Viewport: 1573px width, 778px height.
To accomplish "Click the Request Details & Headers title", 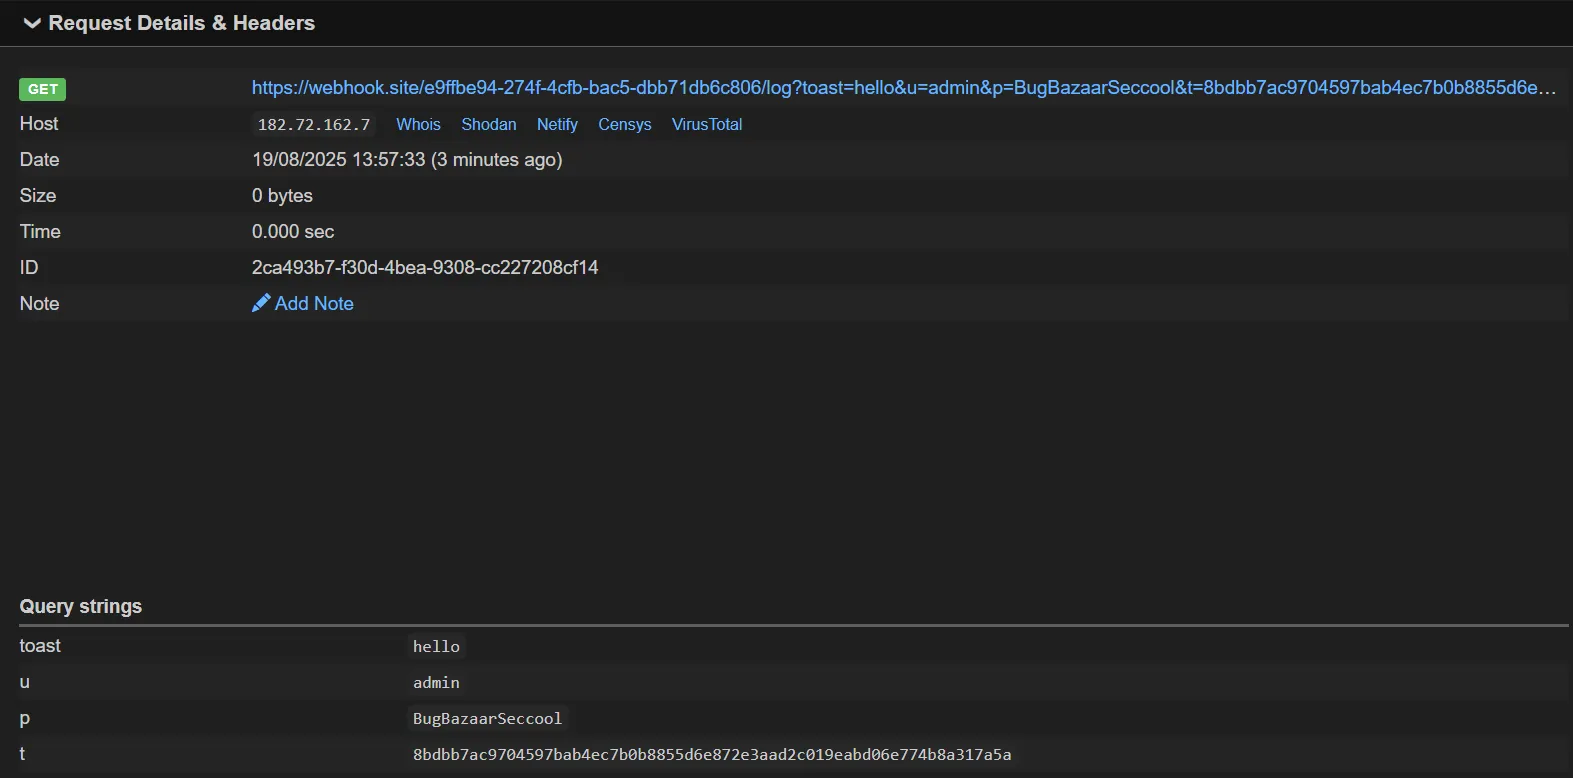I will (181, 23).
